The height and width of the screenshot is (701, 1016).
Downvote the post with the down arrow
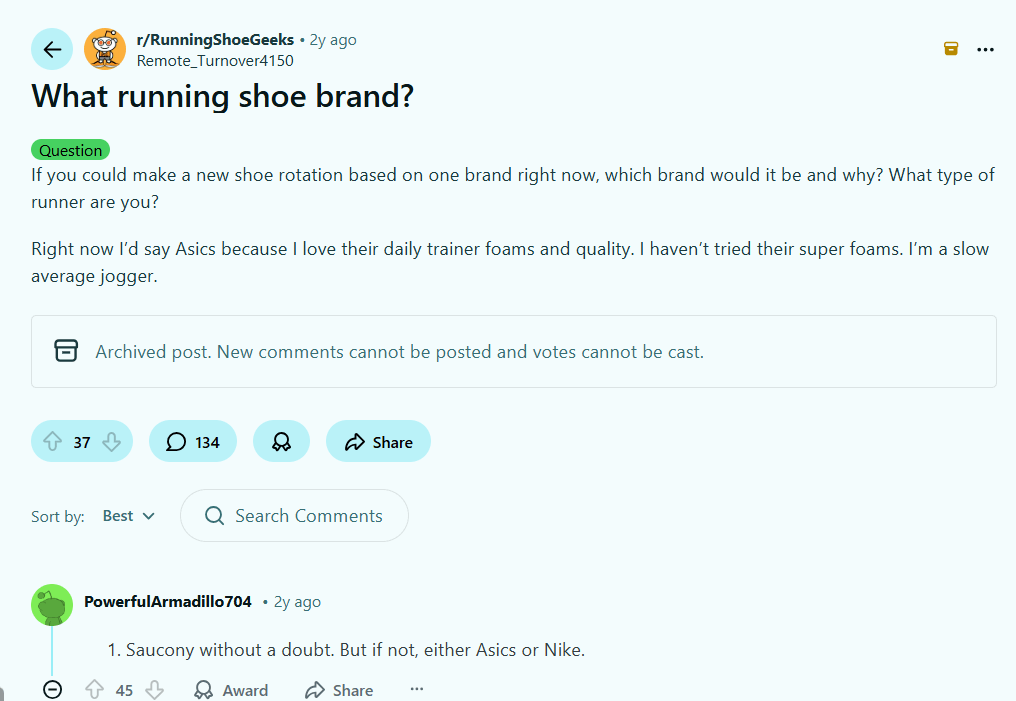110,440
